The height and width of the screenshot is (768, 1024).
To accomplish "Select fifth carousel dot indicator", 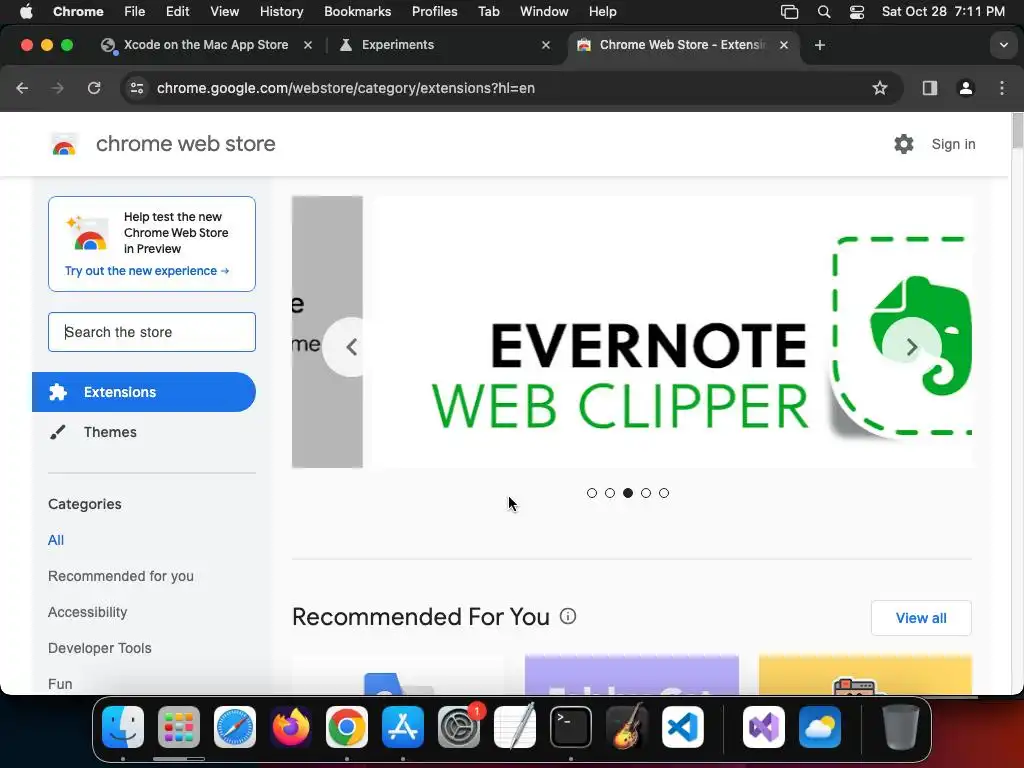I will tap(664, 493).
